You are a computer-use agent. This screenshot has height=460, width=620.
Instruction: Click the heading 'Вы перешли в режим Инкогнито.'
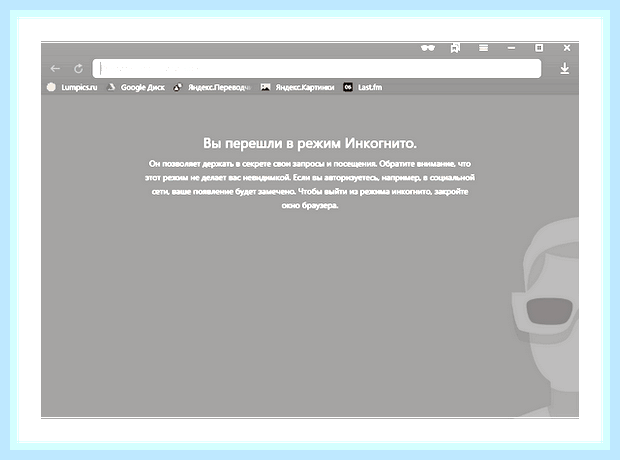[x=310, y=143]
